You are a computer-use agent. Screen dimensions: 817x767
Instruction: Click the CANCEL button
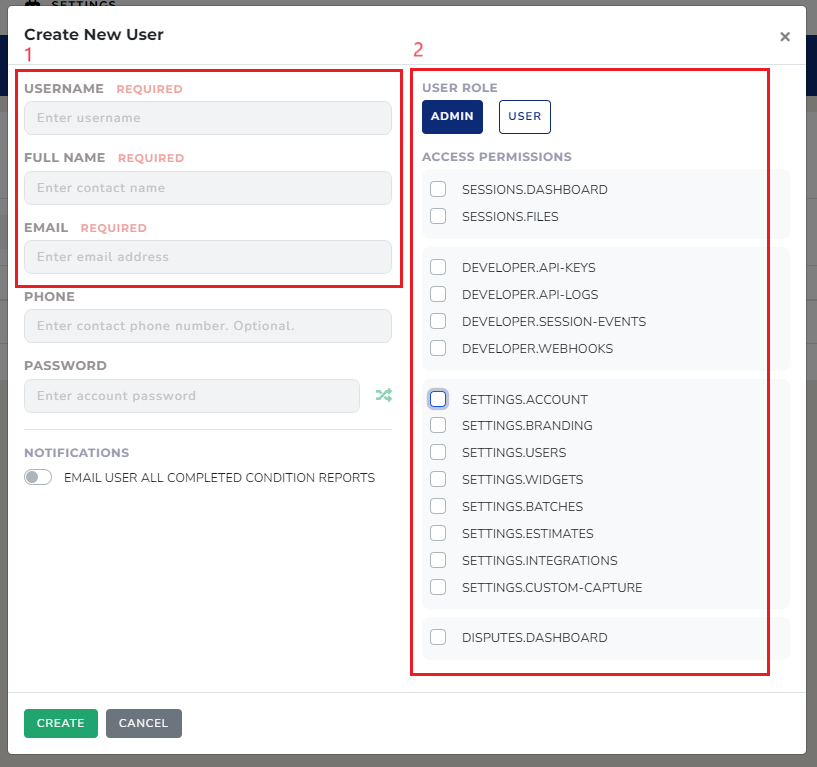pyautogui.click(x=144, y=723)
